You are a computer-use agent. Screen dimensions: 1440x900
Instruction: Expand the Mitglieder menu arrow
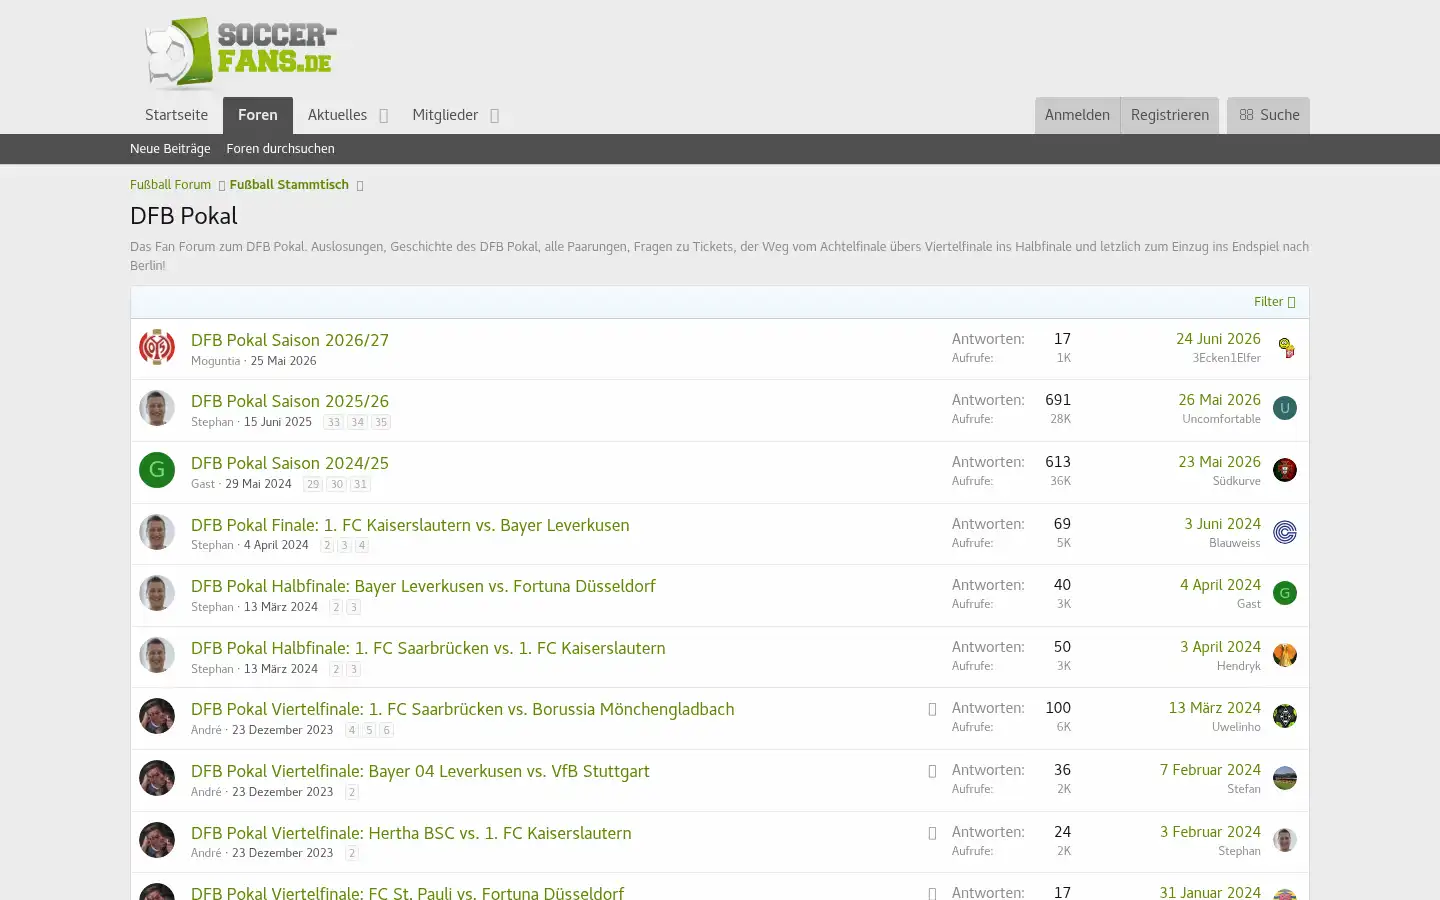[x=494, y=116]
